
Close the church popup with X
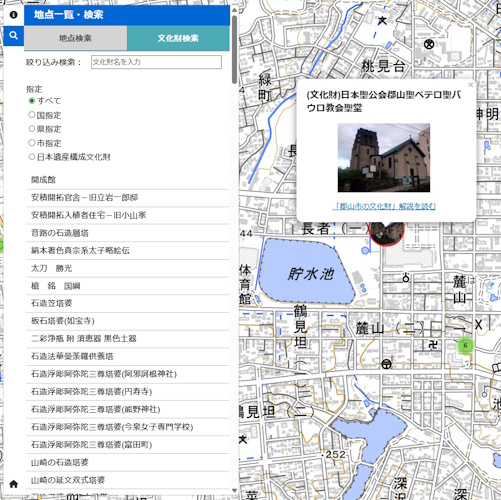point(470,85)
